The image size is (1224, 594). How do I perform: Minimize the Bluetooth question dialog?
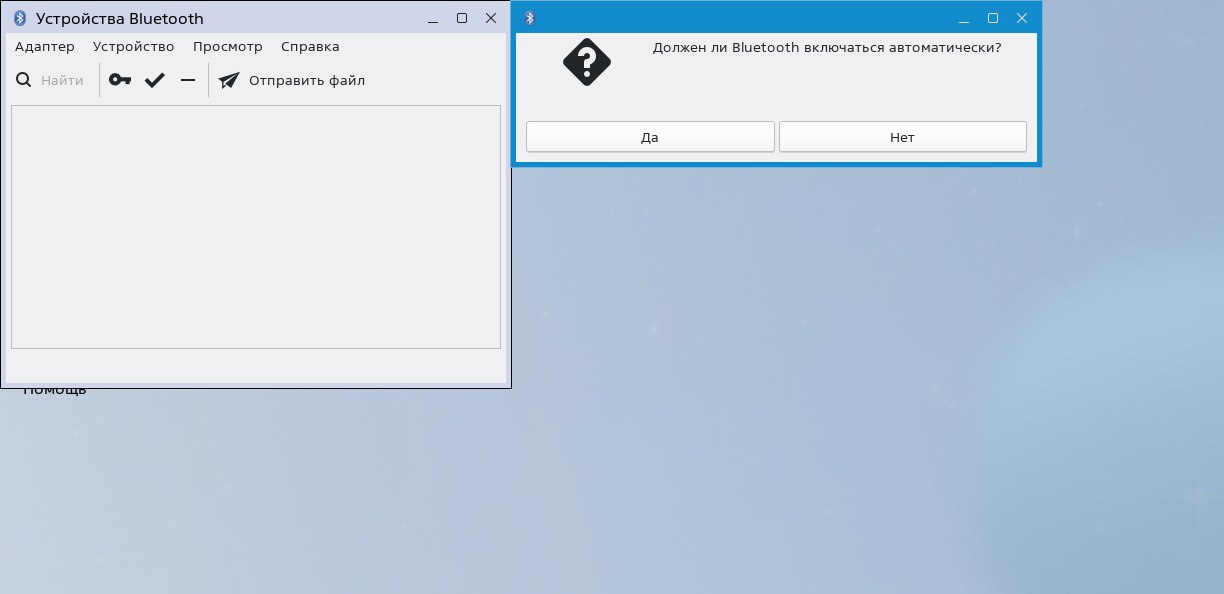click(964, 18)
